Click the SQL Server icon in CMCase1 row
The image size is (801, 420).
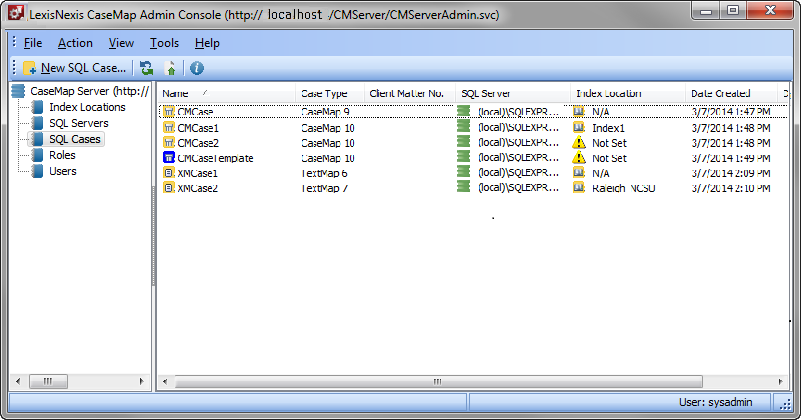(463, 127)
